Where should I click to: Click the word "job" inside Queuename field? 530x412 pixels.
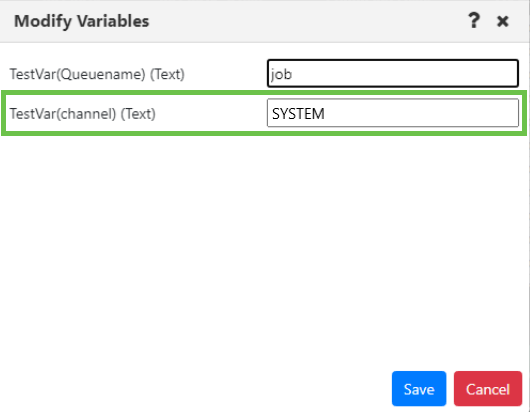[x=281, y=74]
